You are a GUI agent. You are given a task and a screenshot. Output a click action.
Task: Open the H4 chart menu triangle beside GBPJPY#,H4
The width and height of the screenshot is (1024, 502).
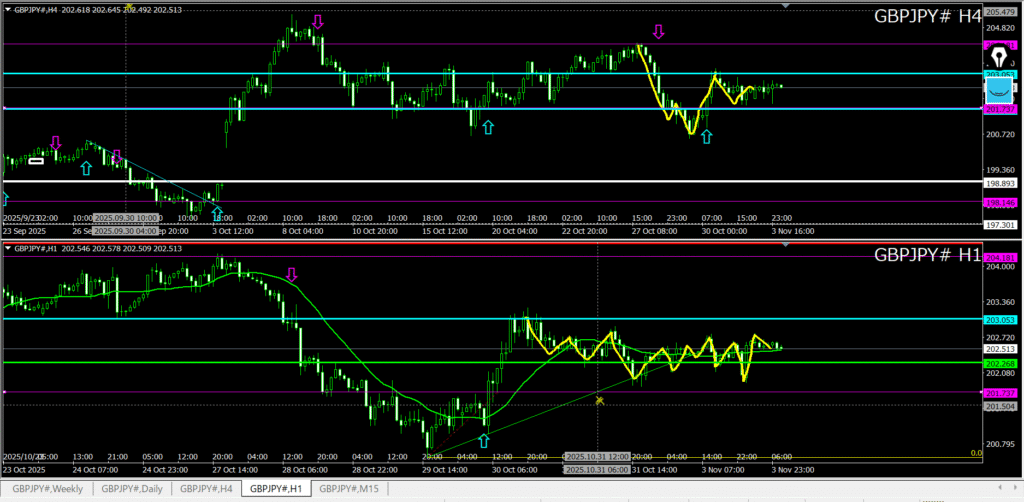[6, 8]
